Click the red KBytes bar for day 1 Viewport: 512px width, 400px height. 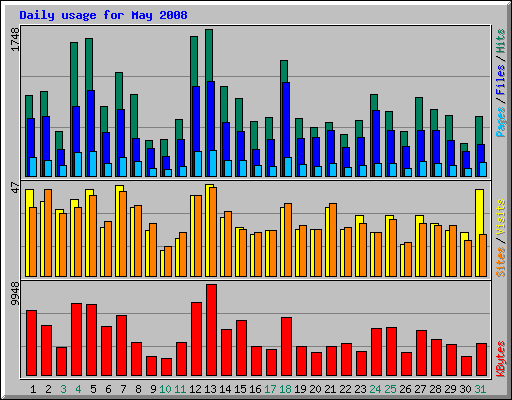31,343
